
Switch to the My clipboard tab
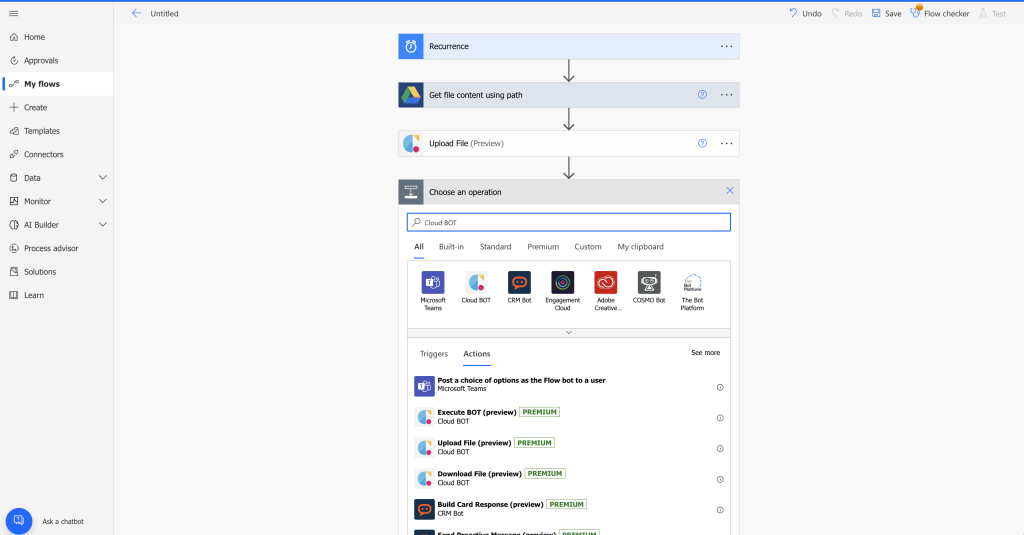coord(641,247)
